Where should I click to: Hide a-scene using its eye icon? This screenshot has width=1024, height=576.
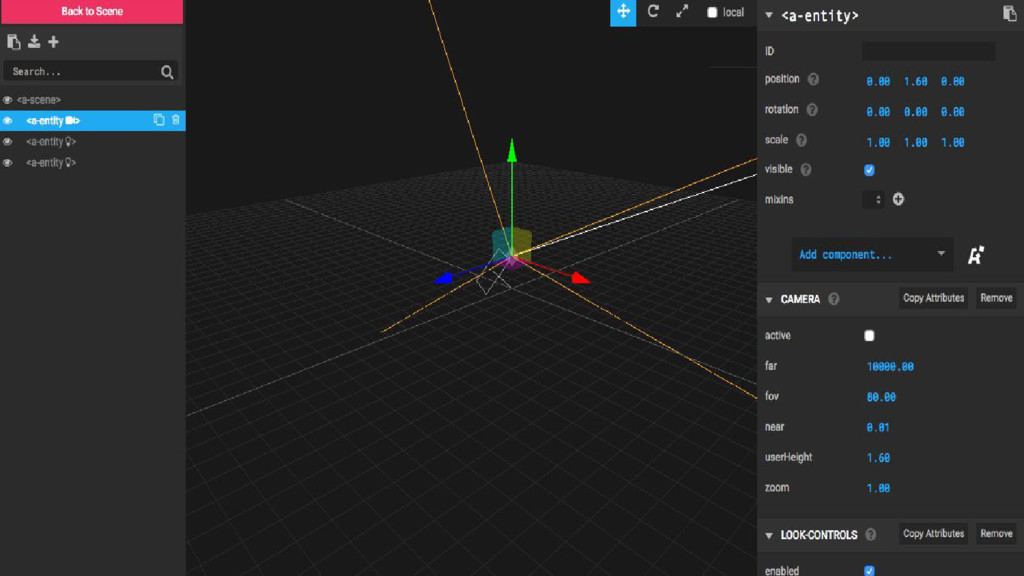[x=8, y=100]
